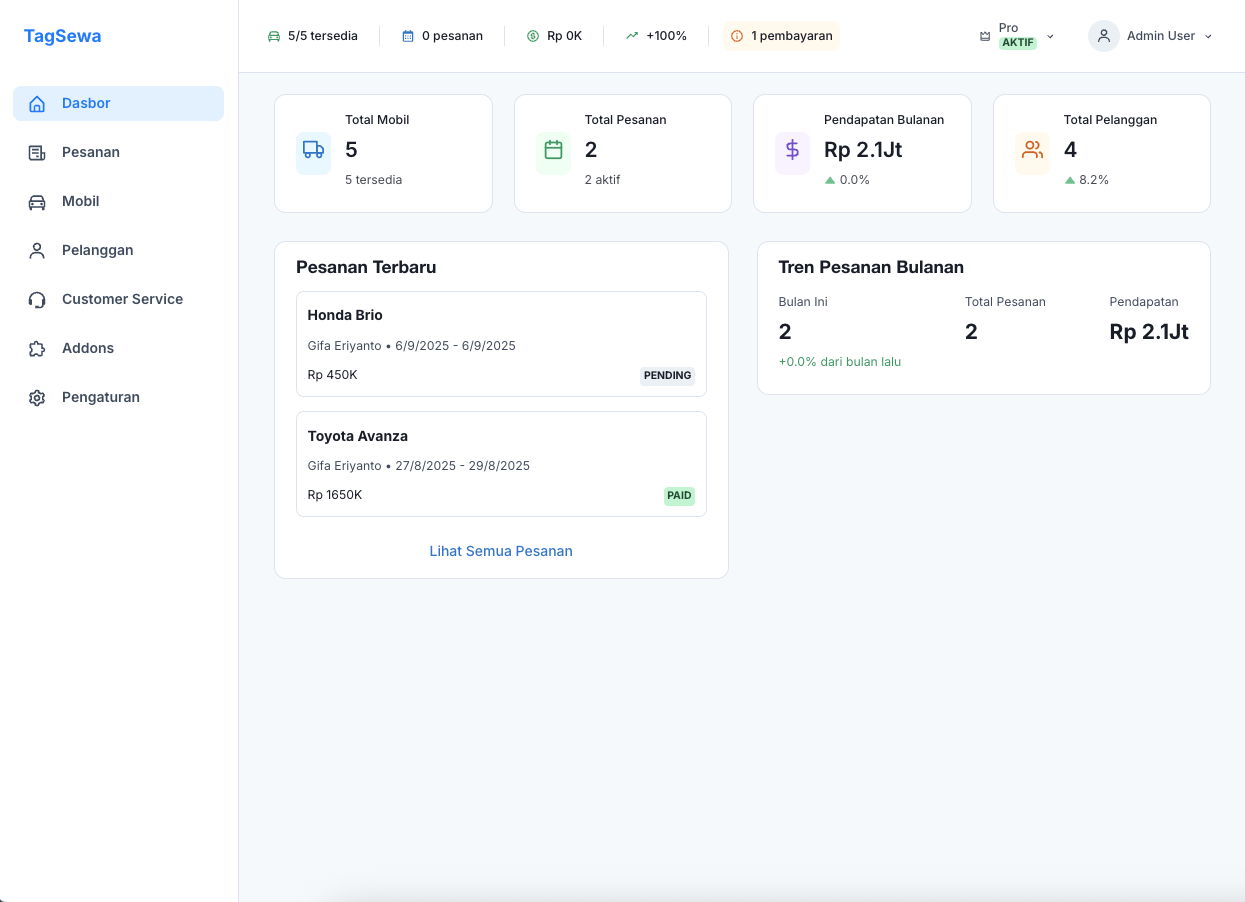This screenshot has height=902, width=1245.
Task: Click the 1 pembayaran notification badge
Action: coord(781,36)
